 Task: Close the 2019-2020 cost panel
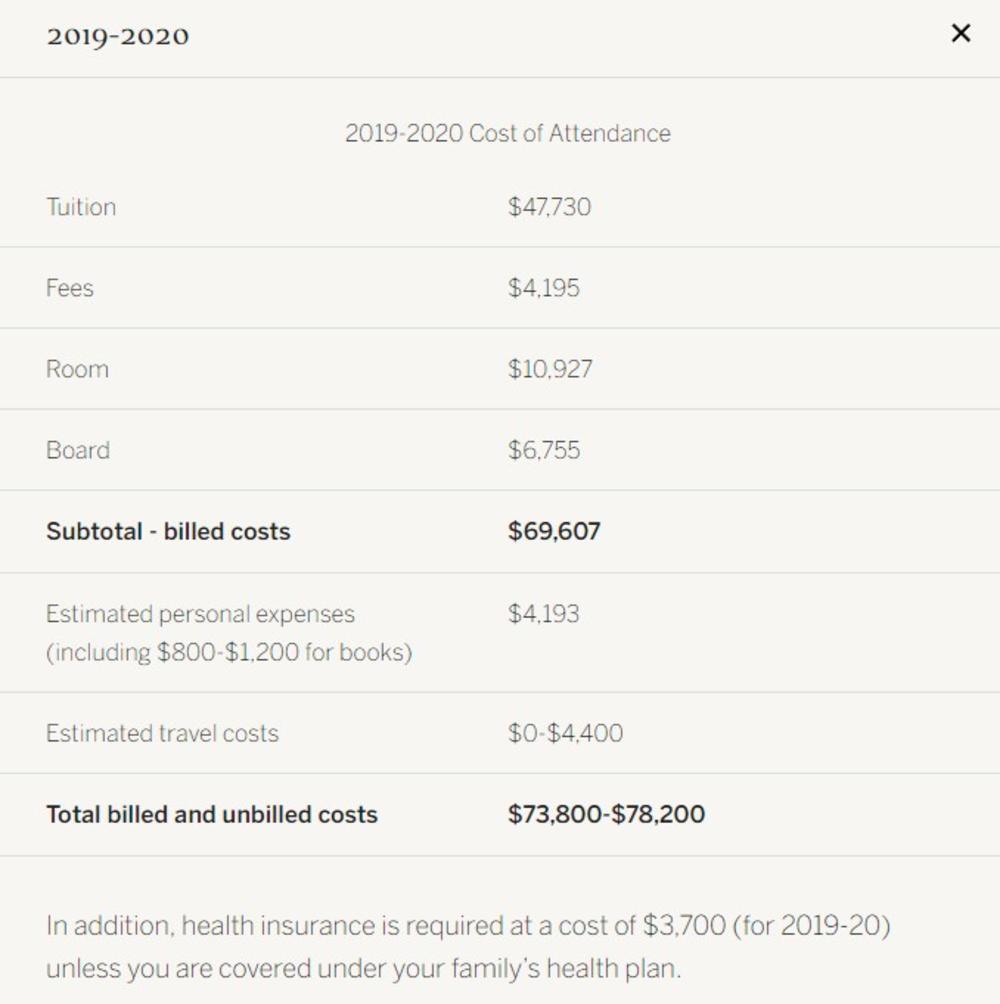click(960, 34)
